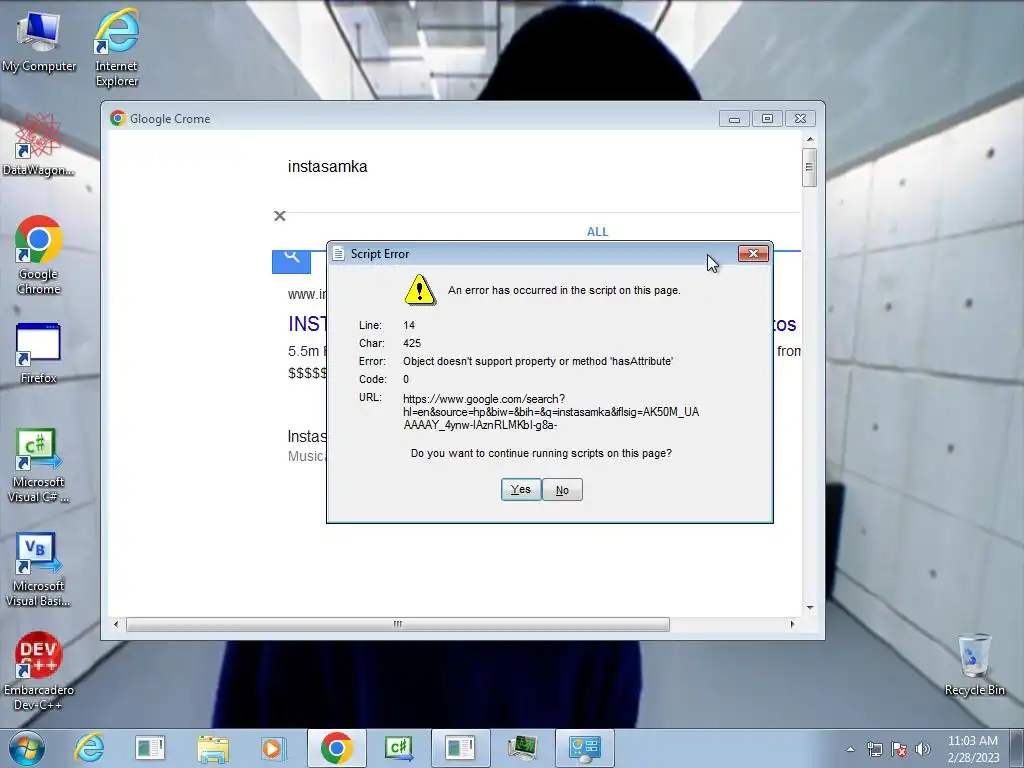
Task: Launch Internet Explorer desktop shortcut
Action: tap(116, 47)
